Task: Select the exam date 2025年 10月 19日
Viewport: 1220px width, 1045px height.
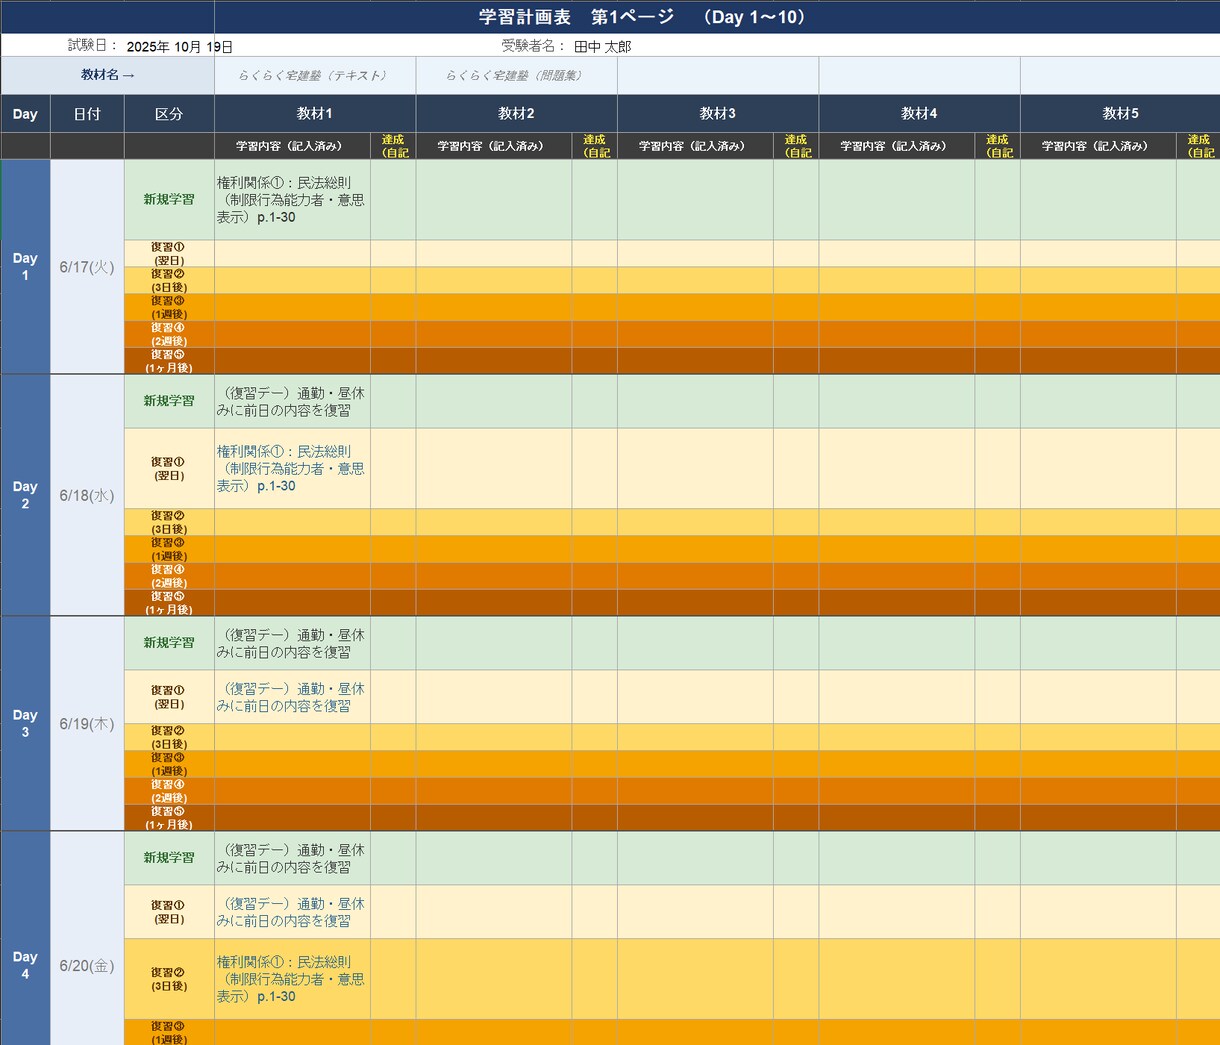Action: click(x=180, y=46)
